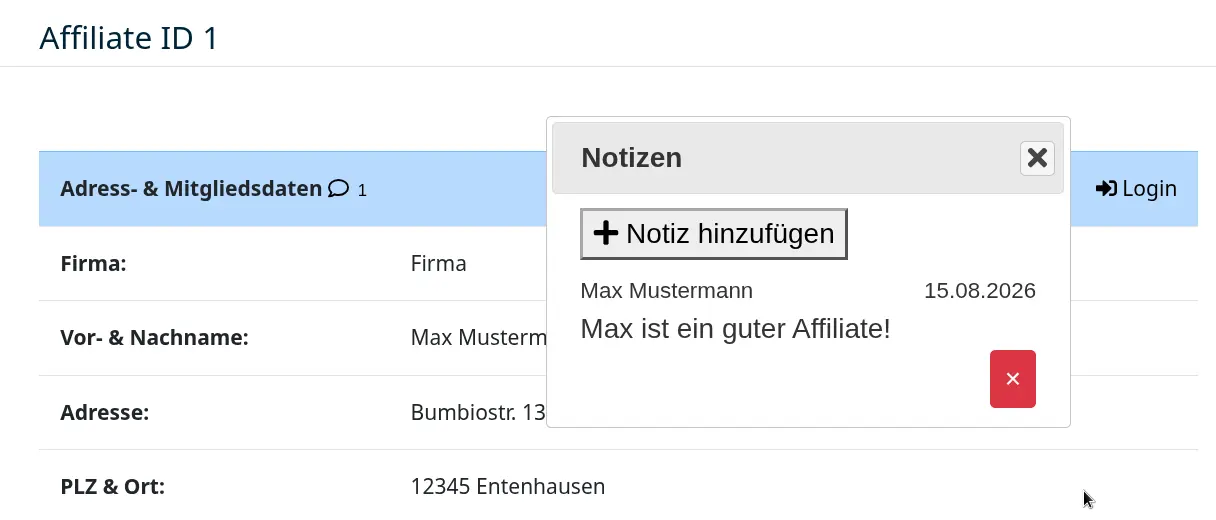Click the Notiz hinzufügen button

point(714,234)
